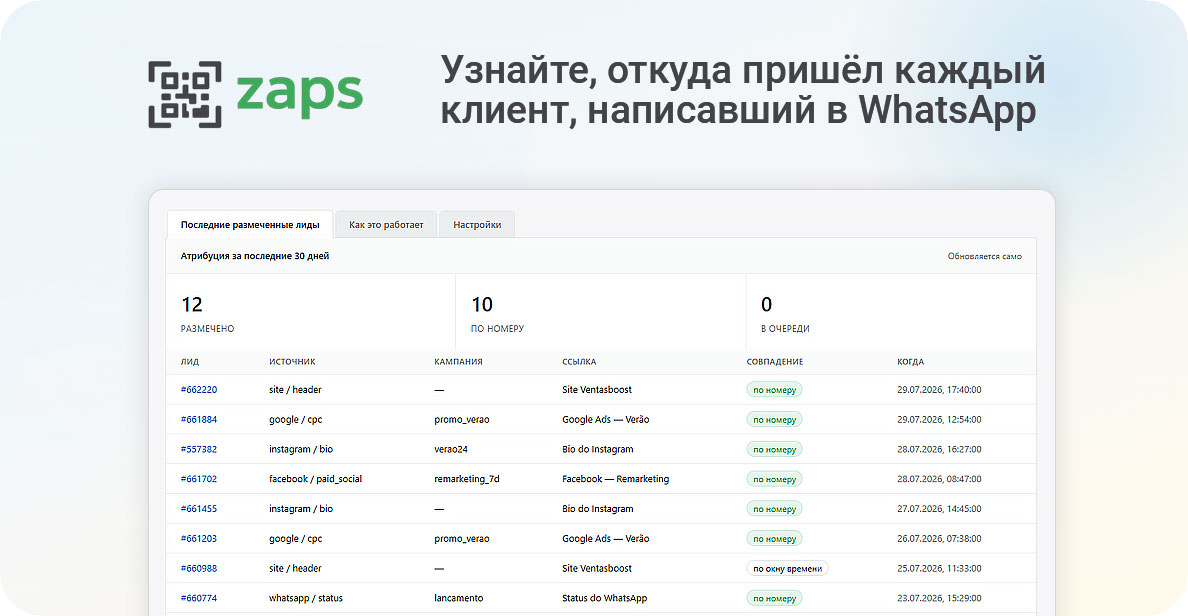The width and height of the screenshot is (1188, 616).
Task: Open lead #660988
Action: [x=199, y=568]
